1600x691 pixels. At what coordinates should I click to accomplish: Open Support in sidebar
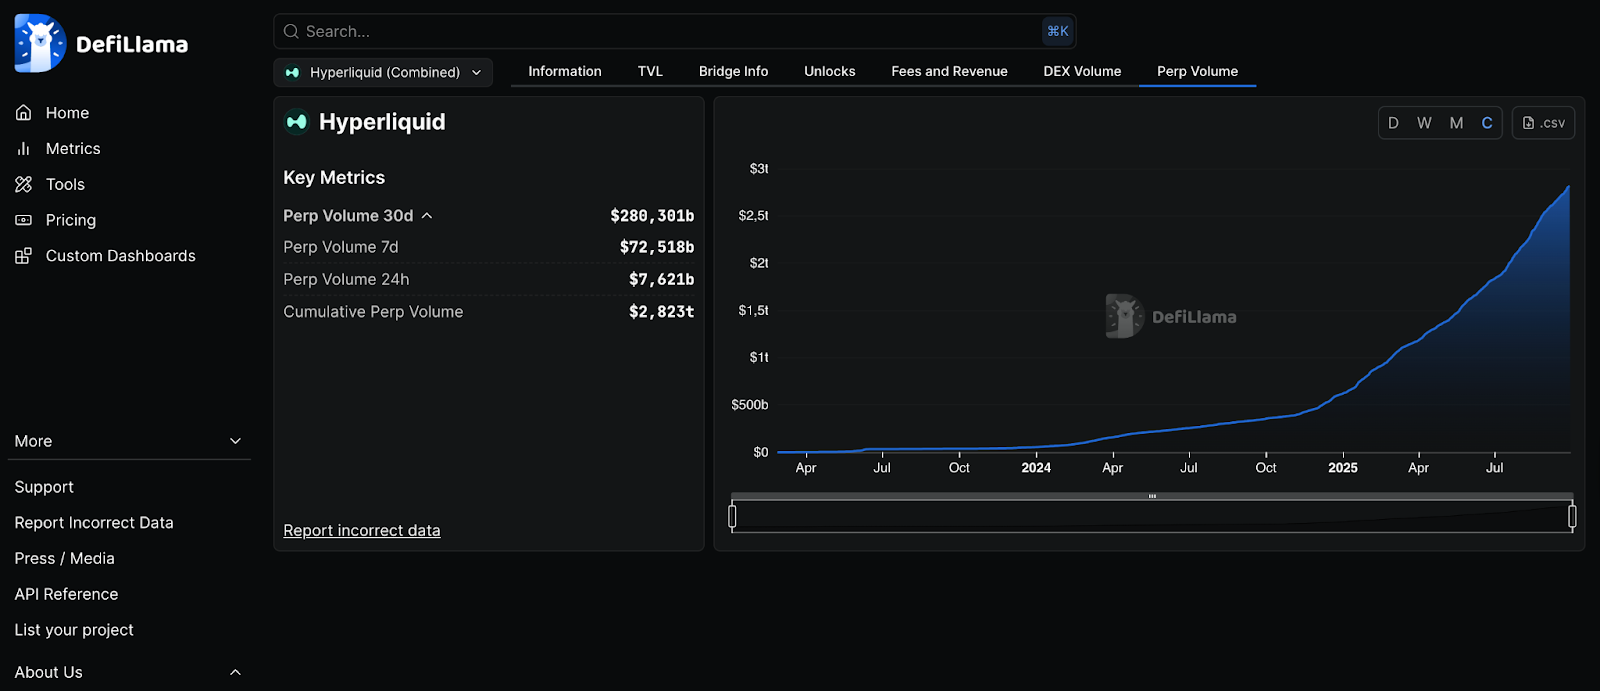coord(44,487)
